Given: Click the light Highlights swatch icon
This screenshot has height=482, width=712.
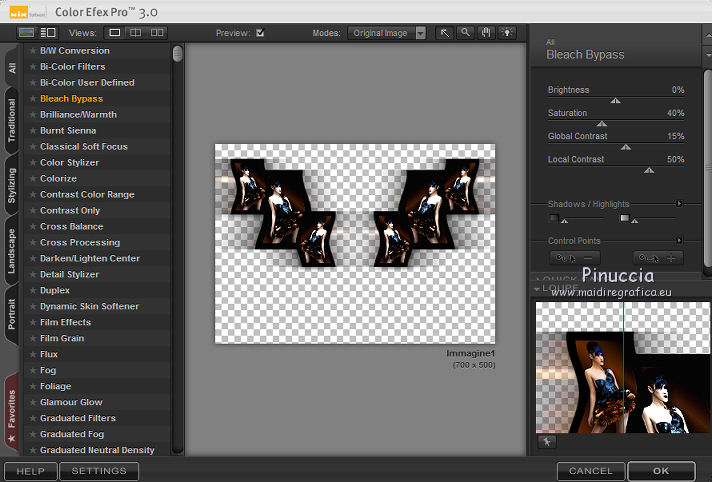Looking at the screenshot, I should click(625, 218).
